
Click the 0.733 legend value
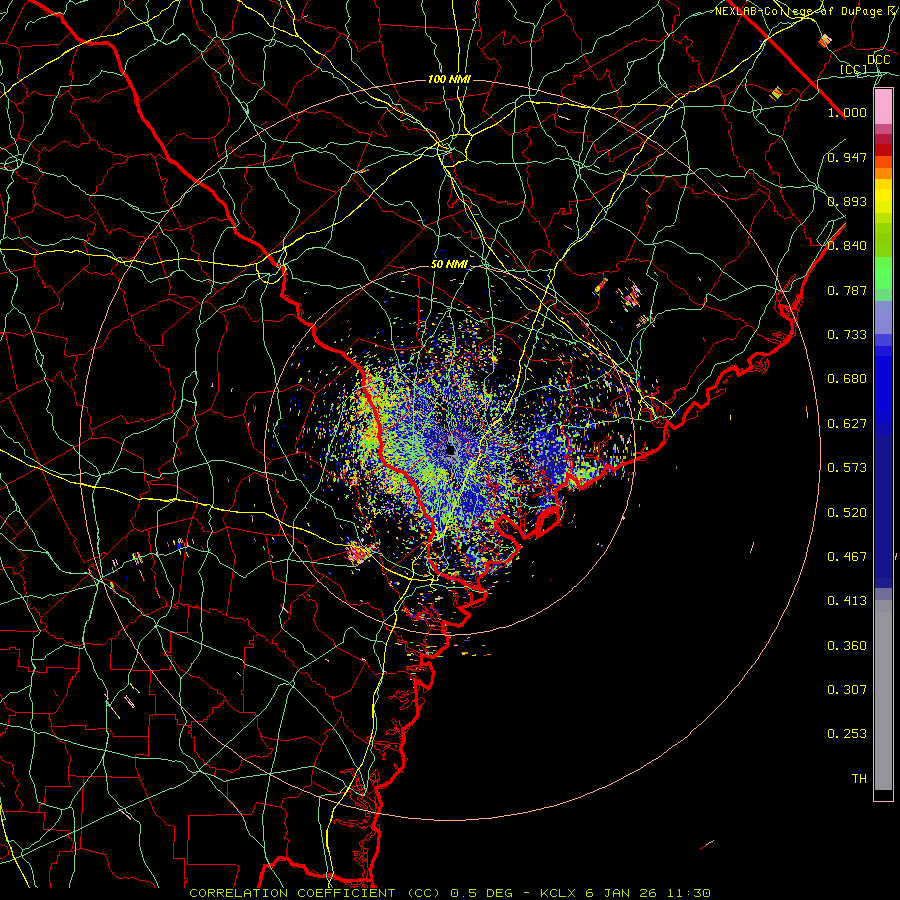click(x=847, y=335)
